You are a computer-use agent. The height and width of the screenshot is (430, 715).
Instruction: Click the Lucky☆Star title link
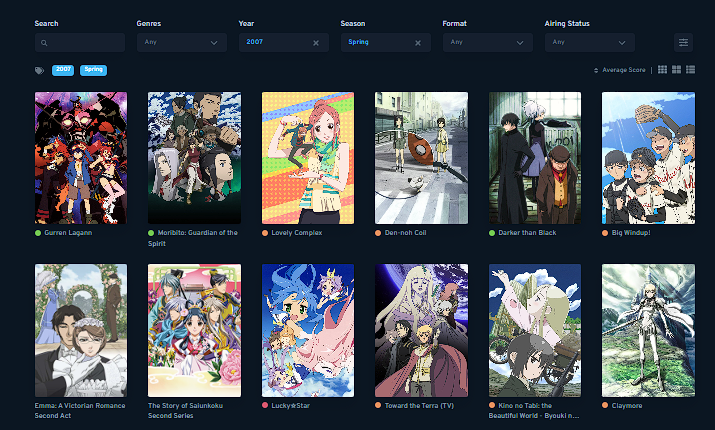pos(290,405)
